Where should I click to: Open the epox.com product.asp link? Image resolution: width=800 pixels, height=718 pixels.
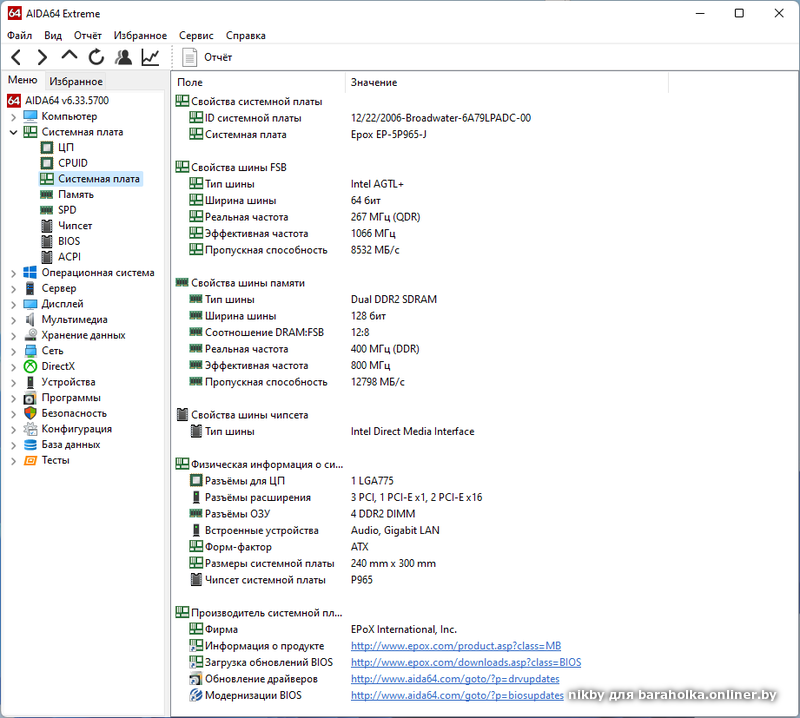pyautogui.click(x=456, y=646)
